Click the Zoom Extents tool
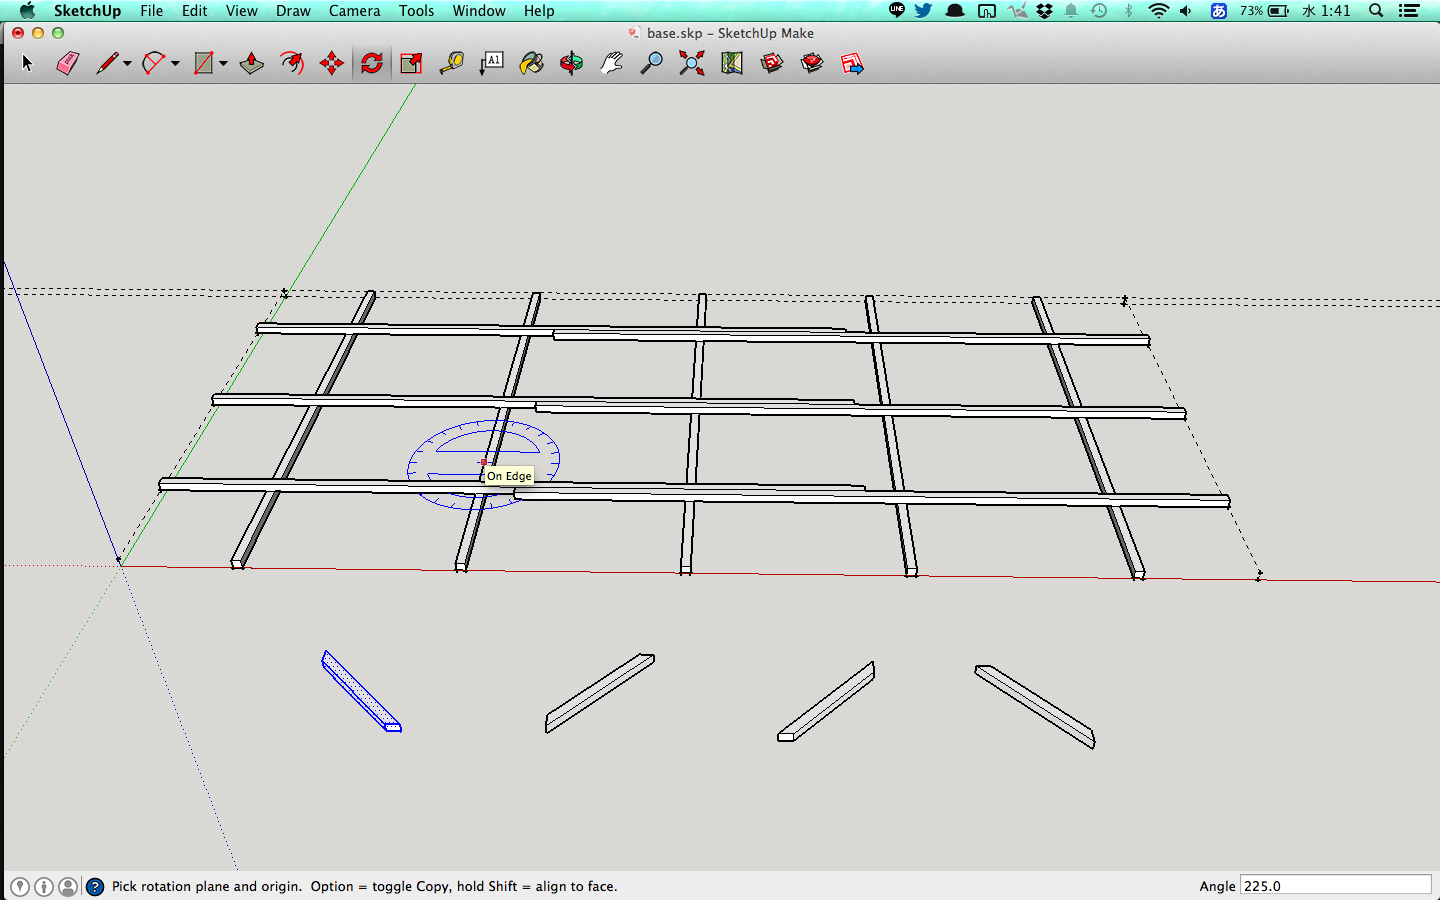Image resolution: width=1440 pixels, height=900 pixels. point(691,64)
